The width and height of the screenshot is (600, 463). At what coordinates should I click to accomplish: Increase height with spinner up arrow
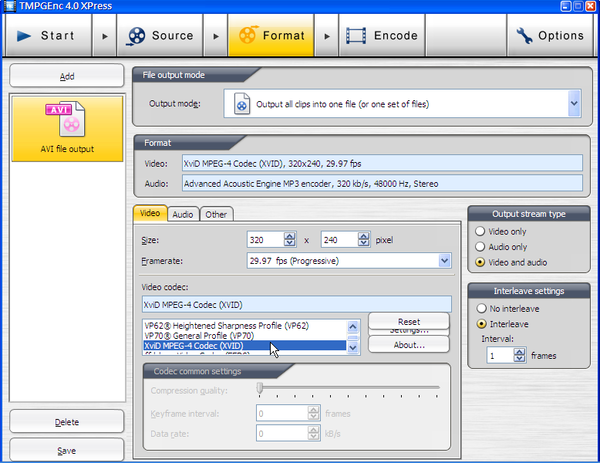364,236
